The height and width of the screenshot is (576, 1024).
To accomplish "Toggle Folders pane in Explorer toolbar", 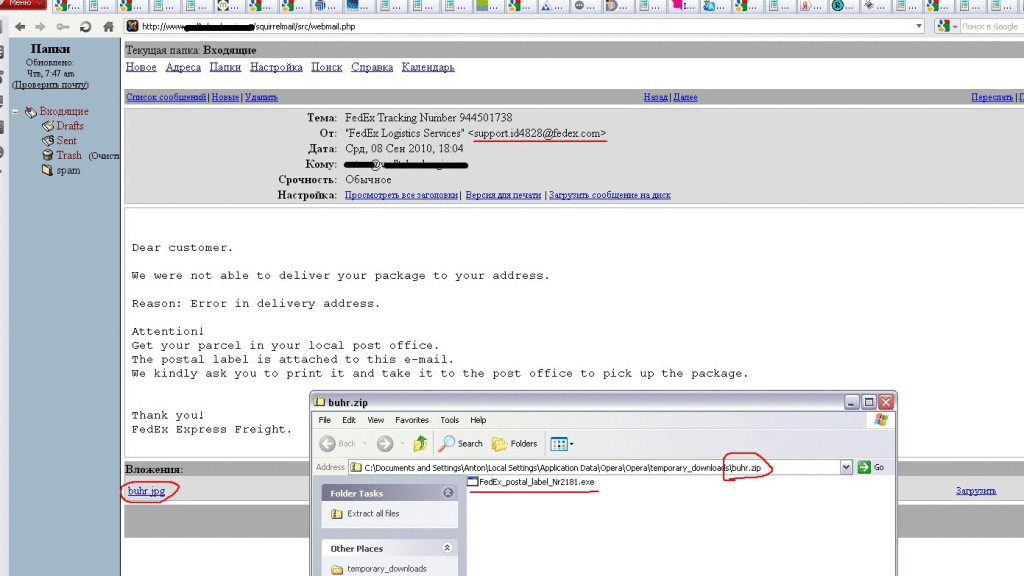I will (x=515, y=444).
